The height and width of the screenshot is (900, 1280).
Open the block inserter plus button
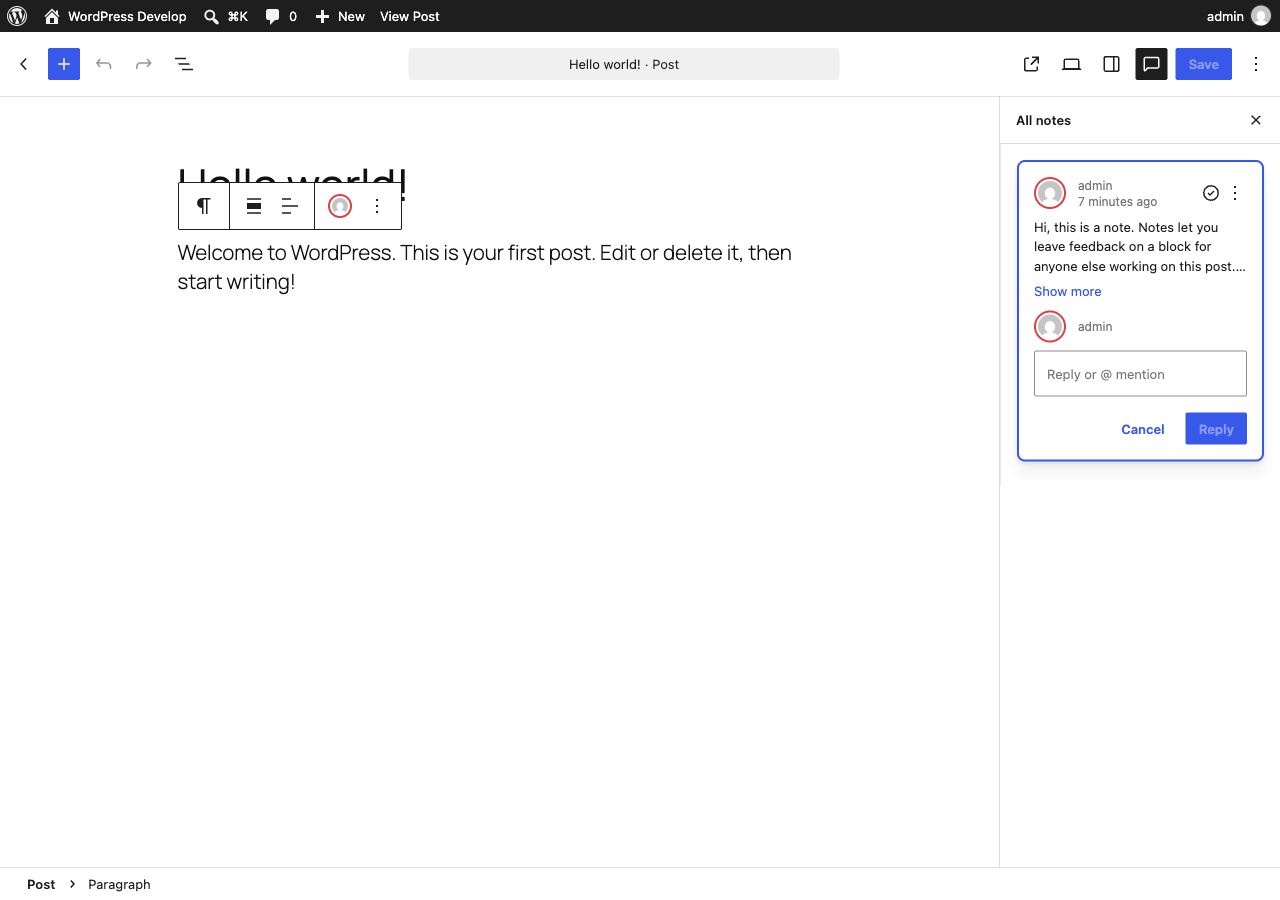point(64,64)
